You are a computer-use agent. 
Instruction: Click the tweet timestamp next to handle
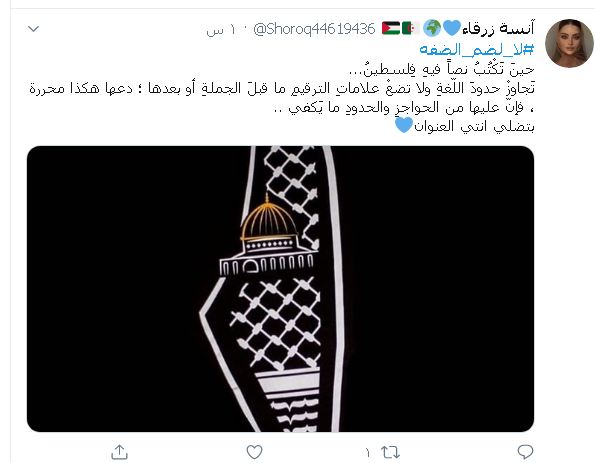point(220,30)
